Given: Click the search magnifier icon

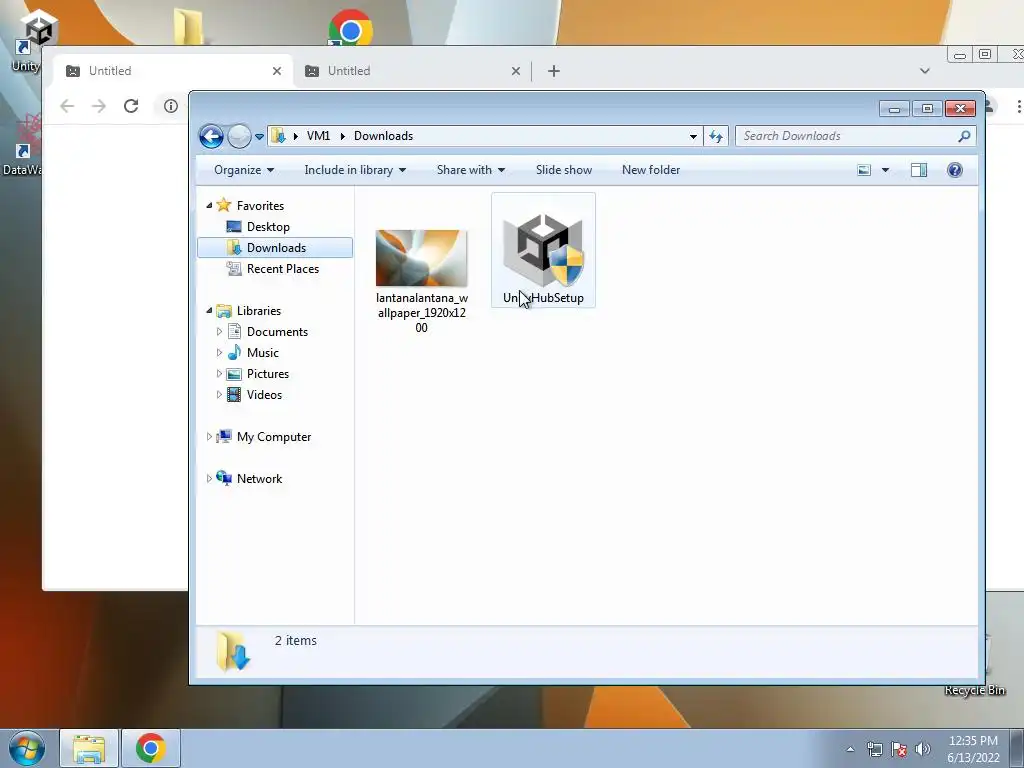Looking at the screenshot, I should tap(964, 136).
